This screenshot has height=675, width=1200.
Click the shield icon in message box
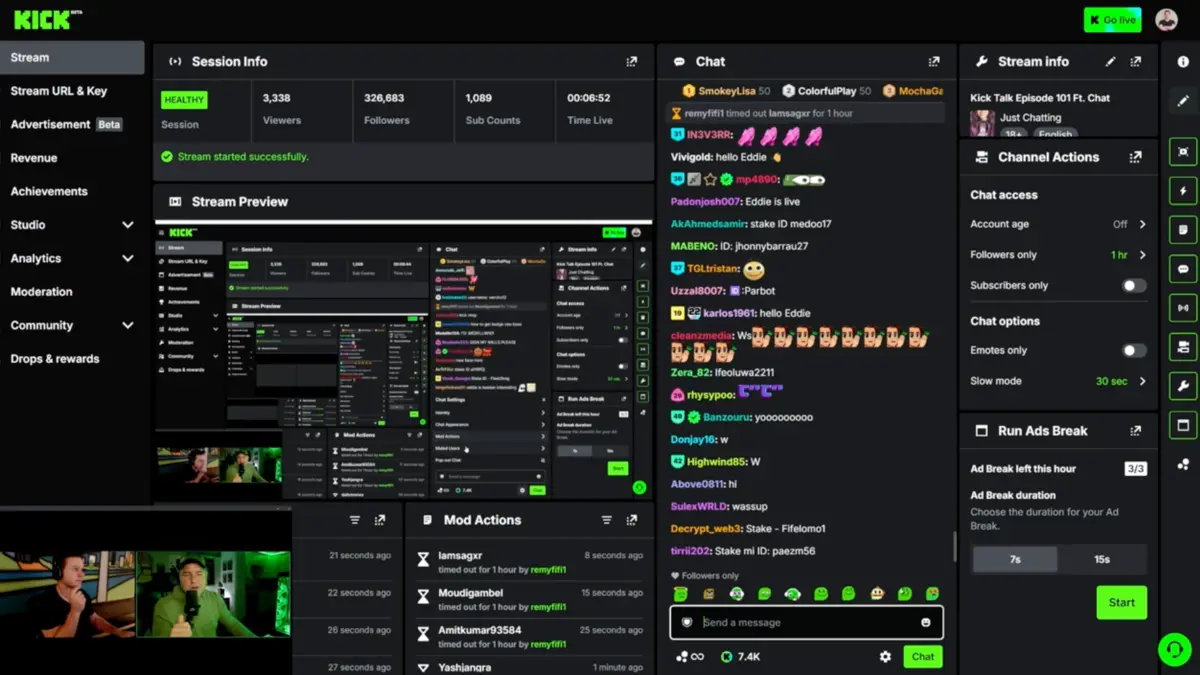click(687, 622)
